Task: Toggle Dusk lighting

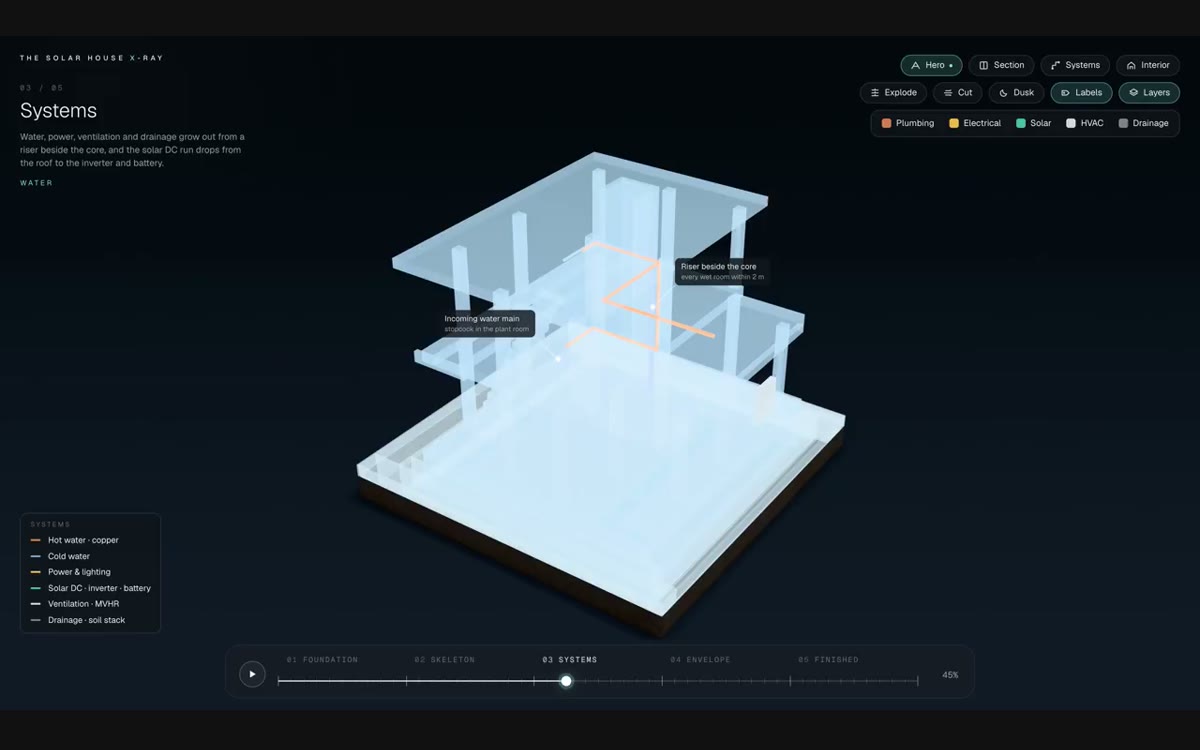Action: [1016, 93]
